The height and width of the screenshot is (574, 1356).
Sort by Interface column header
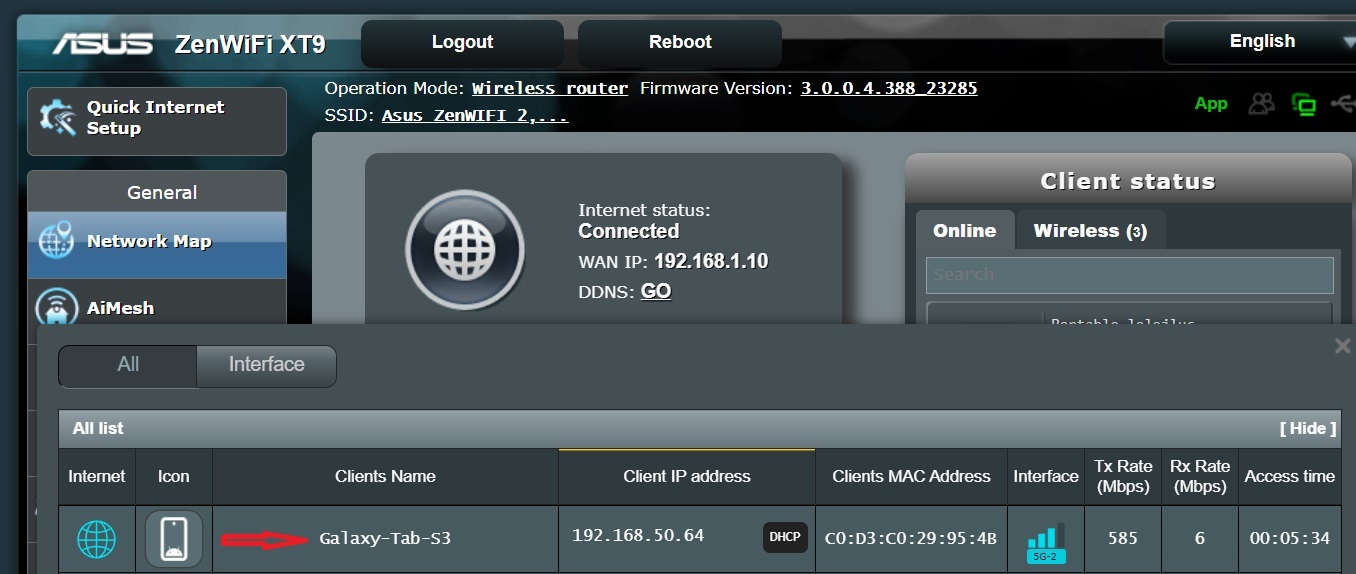click(x=1046, y=477)
